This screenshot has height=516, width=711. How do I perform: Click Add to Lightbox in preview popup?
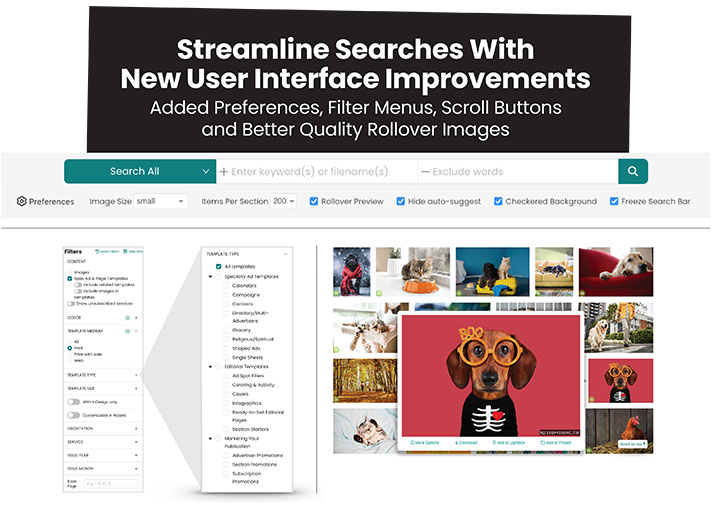(x=510, y=441)
